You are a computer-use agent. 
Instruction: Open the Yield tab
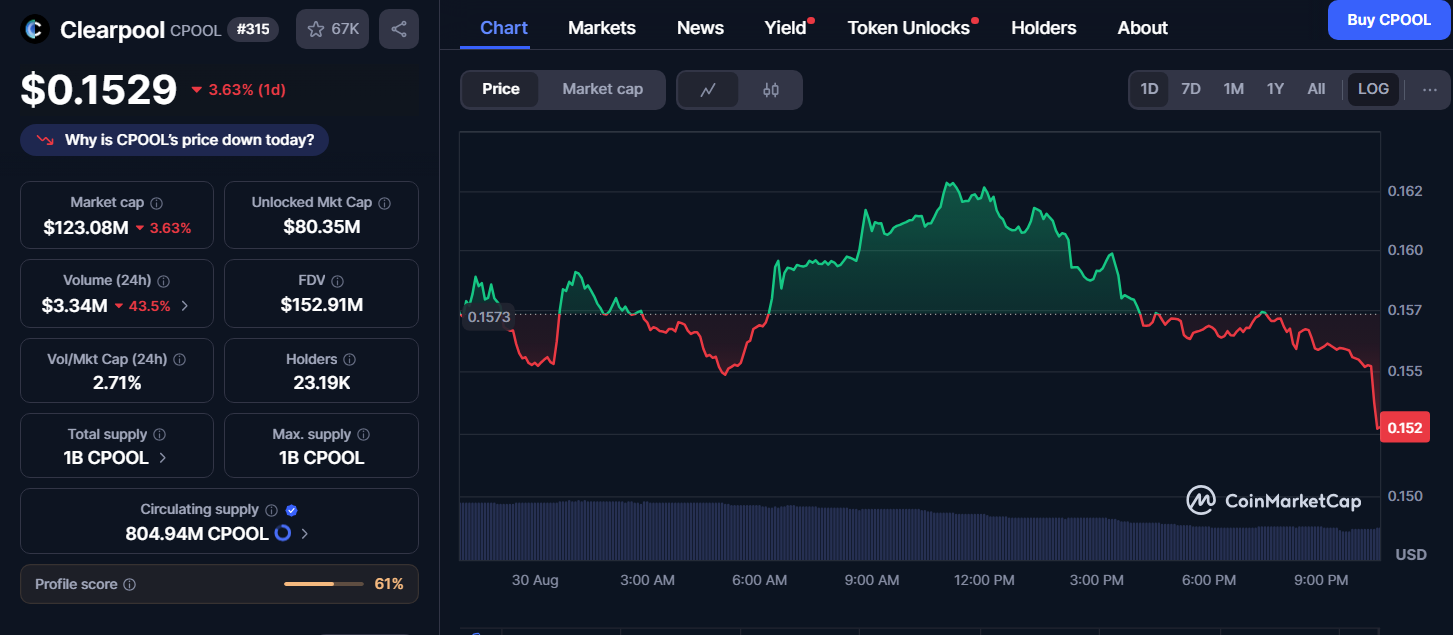coord(785,28)
